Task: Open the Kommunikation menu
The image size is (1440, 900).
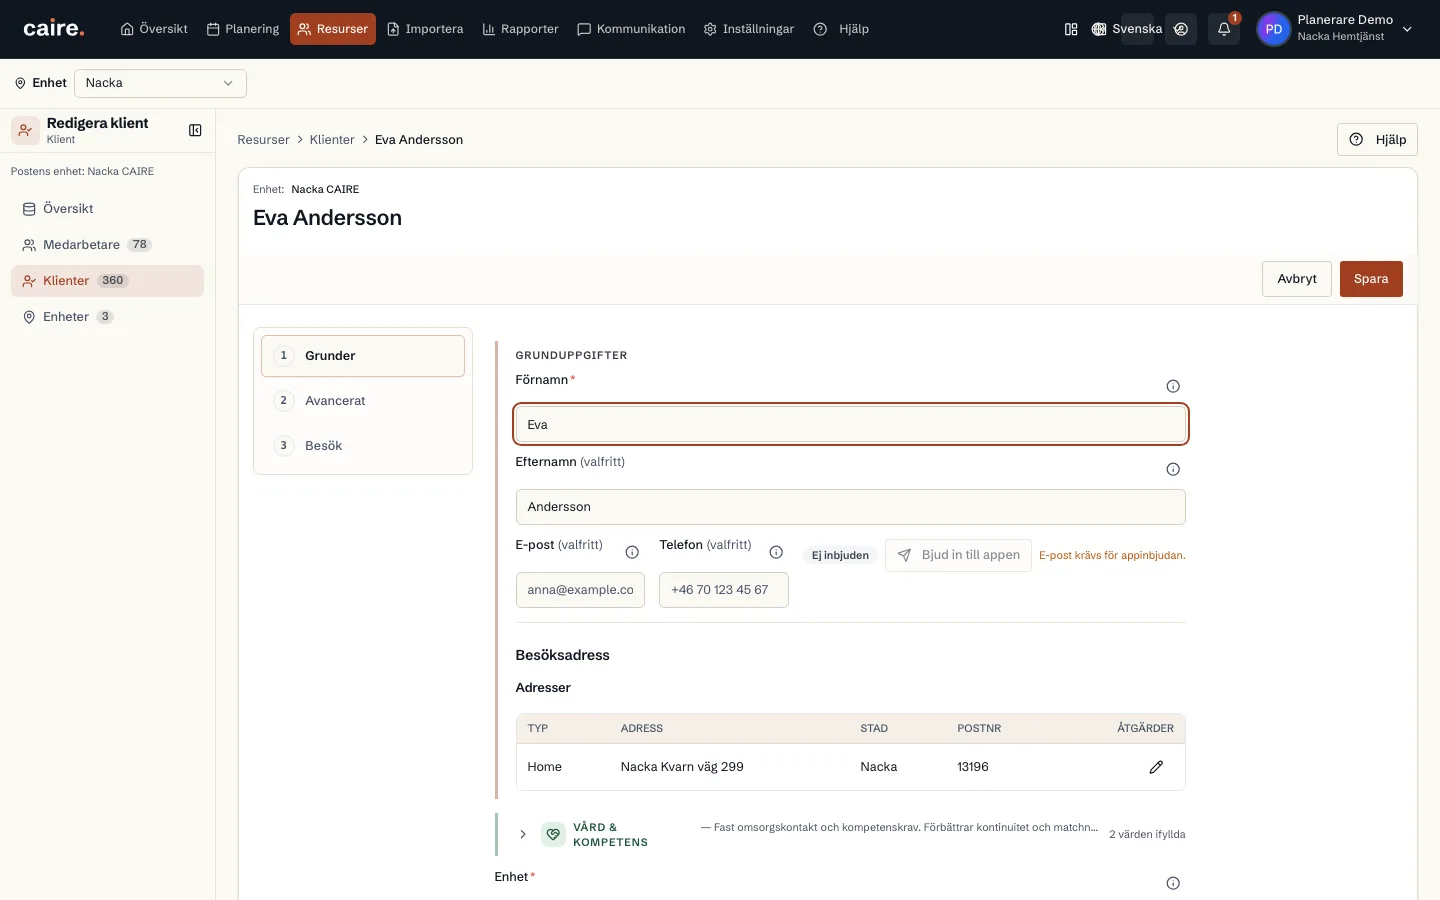Action: [631, 29]
